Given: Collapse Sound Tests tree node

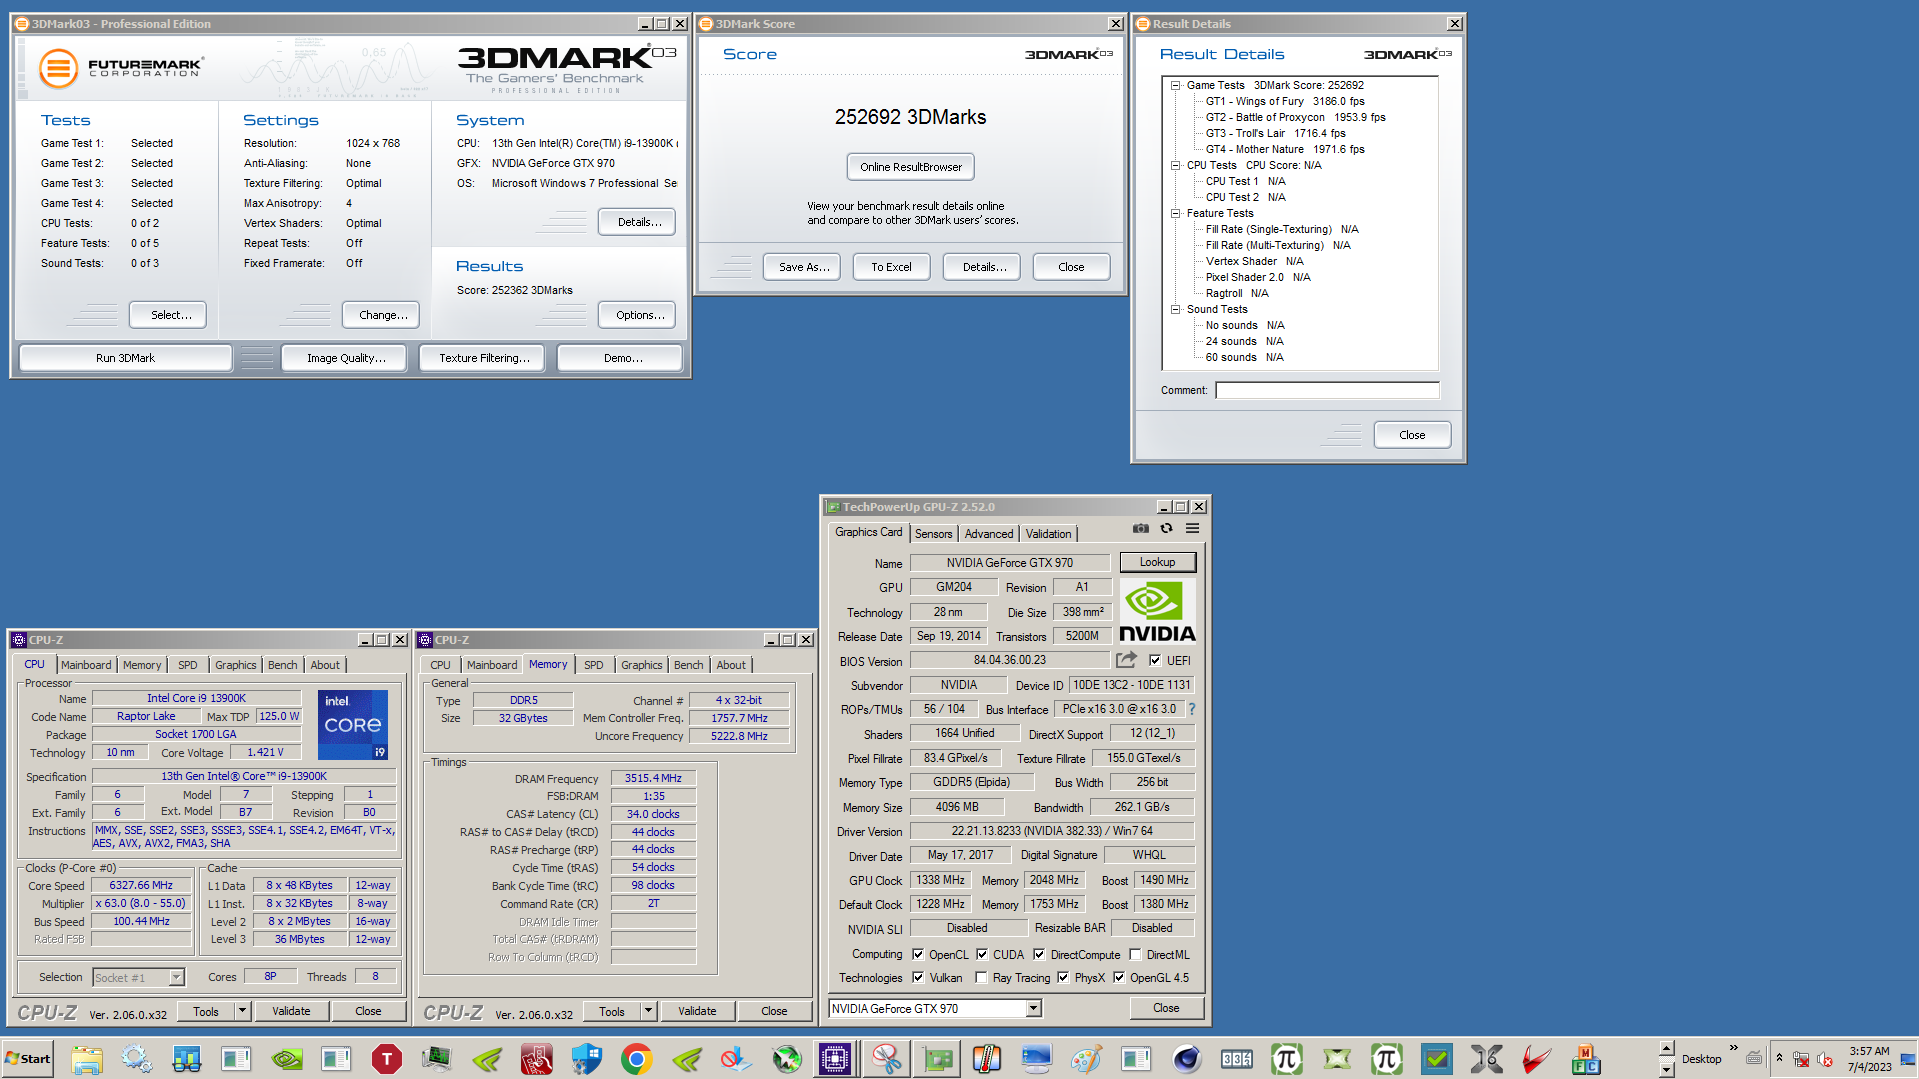Looking at the screenshot, I should click(1176, 309).
